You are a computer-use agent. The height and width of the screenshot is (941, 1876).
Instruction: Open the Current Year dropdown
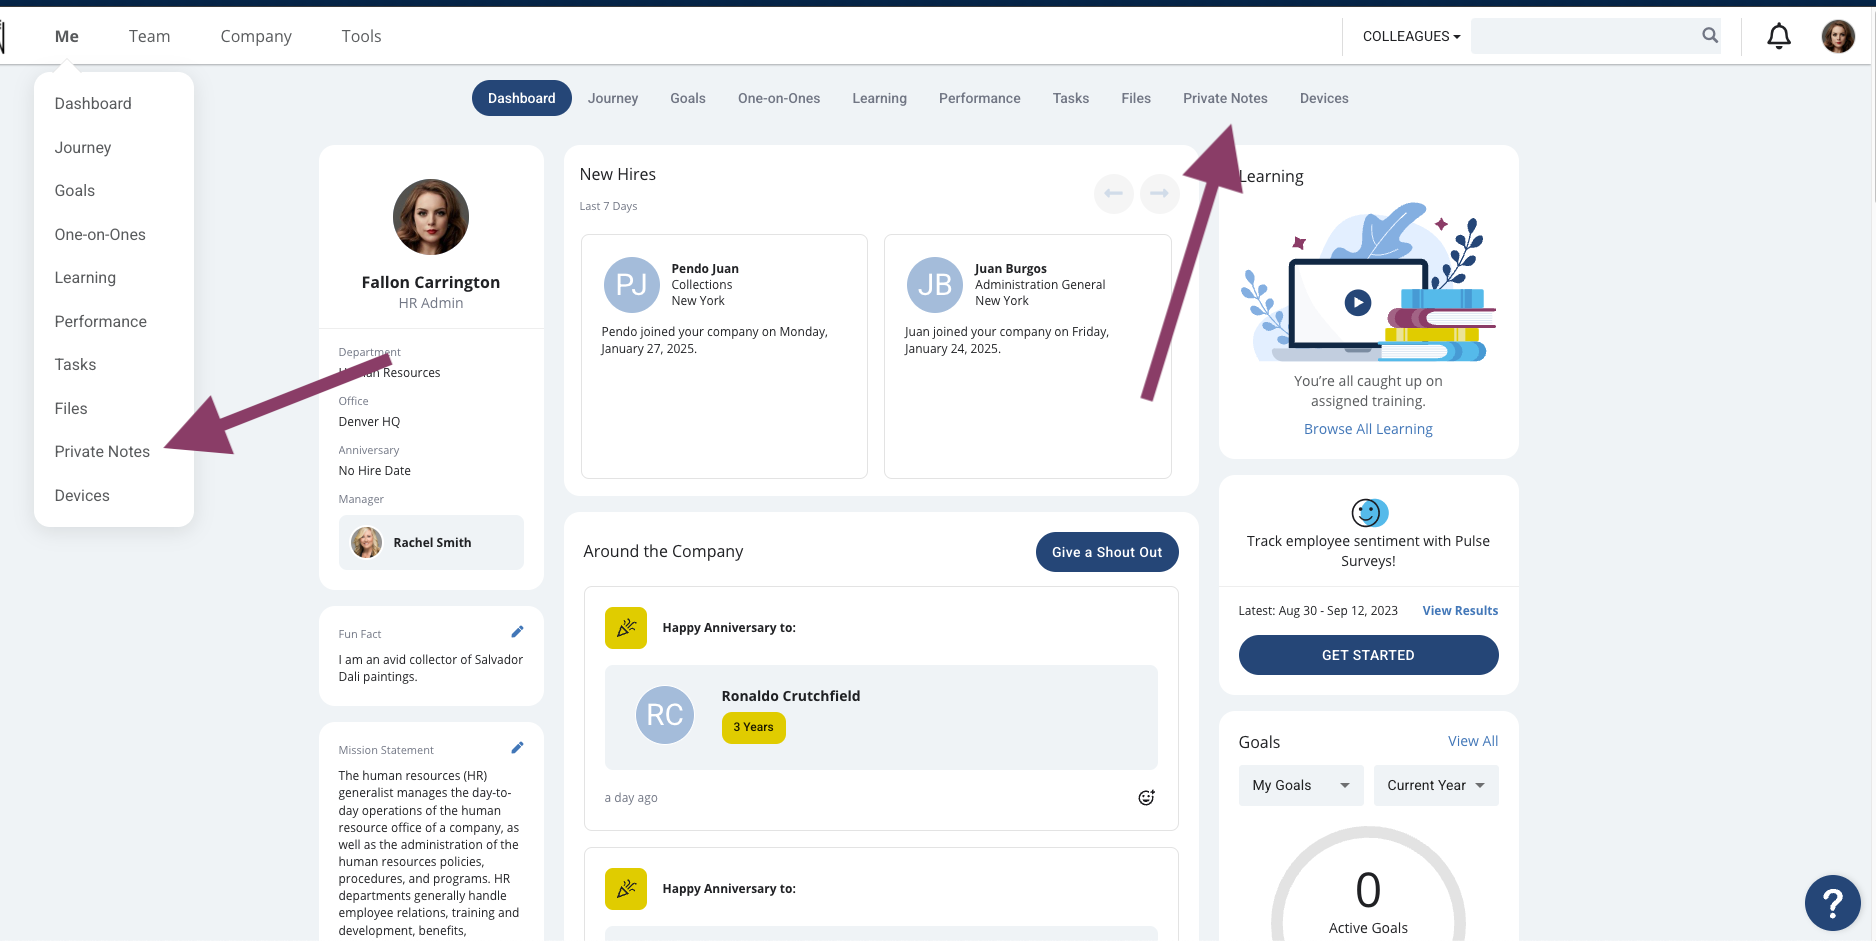coord(1436,785)
